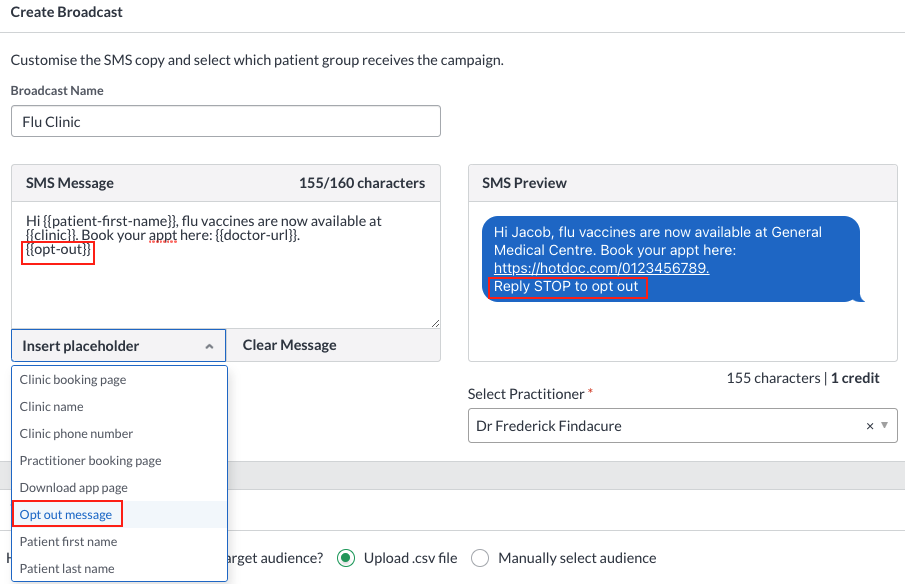The height and width of the screenshot is (584, 905).
Task: Click the Clear Message button
Action: [288, 345]
